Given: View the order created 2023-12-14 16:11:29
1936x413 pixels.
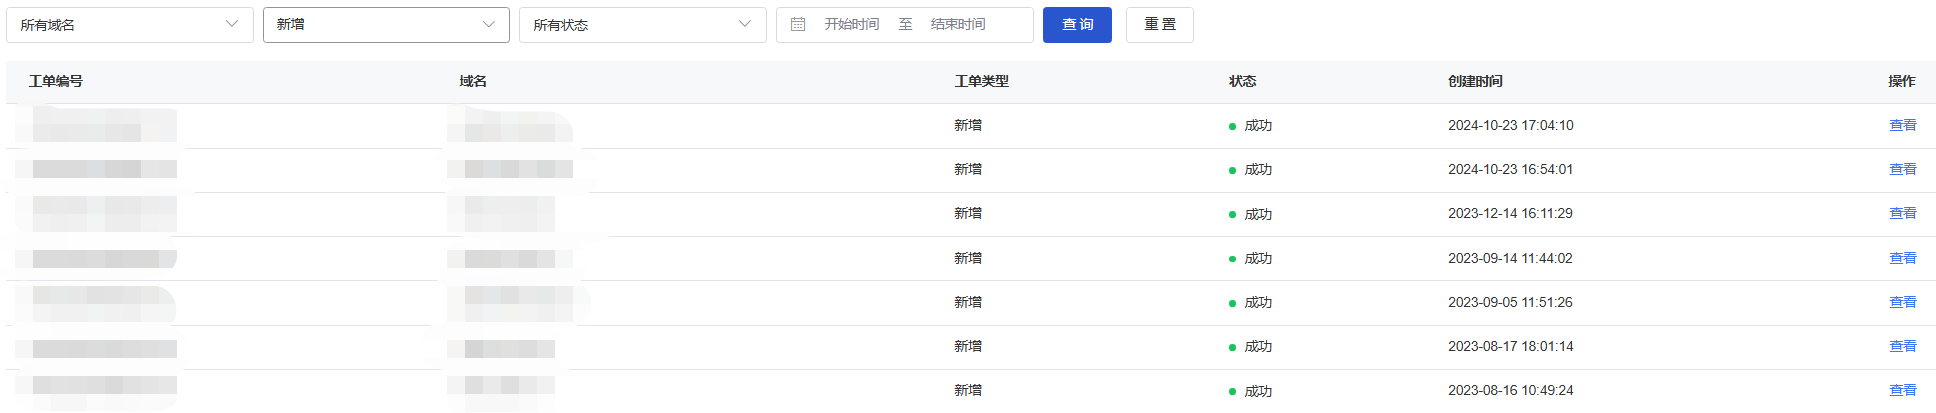Looking at the screenshot, I should (x=1902, y=213).
